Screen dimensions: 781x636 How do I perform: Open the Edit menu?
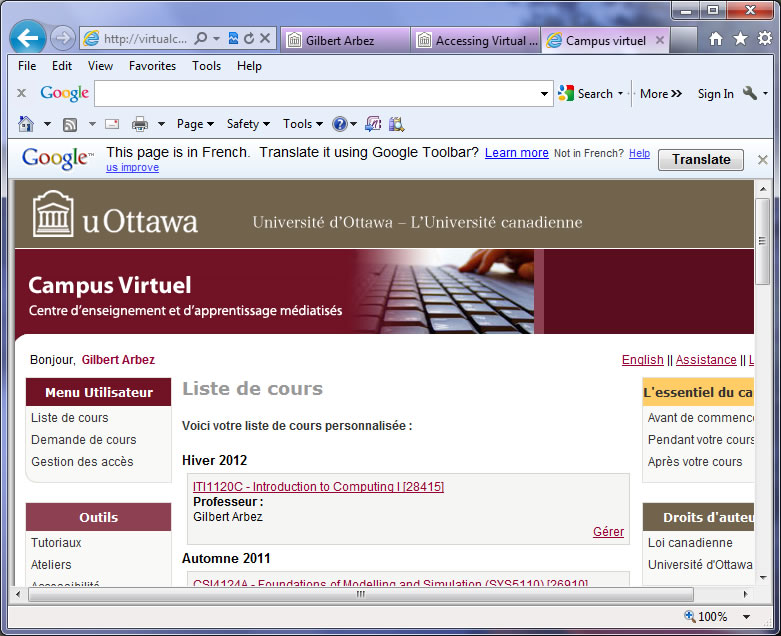[62, 66]
